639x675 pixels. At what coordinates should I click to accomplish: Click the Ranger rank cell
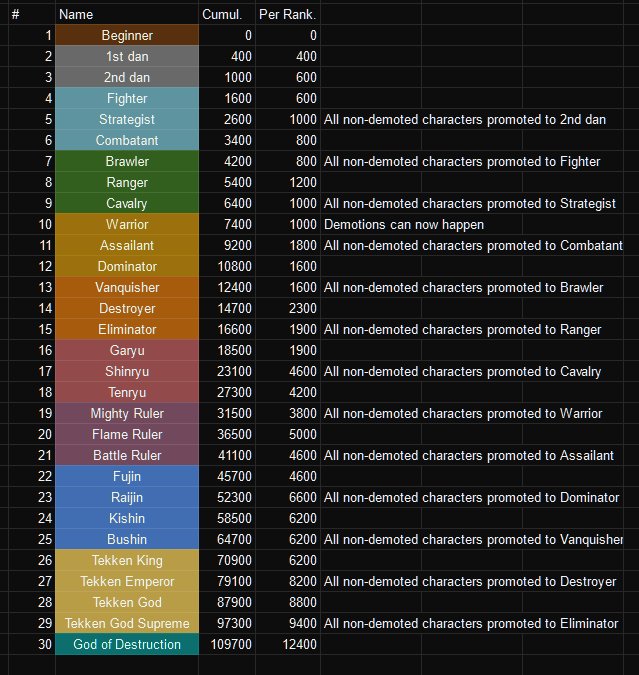(127, 183)
